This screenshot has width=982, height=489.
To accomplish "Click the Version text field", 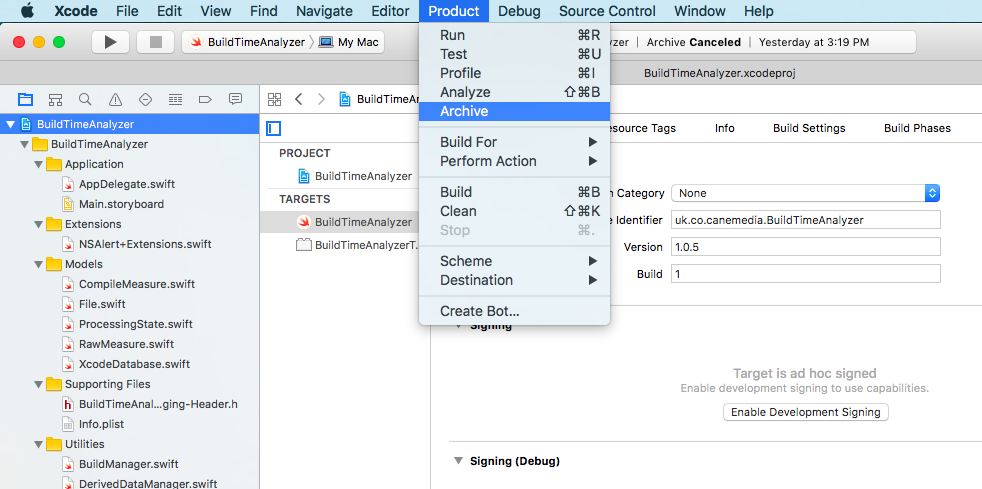I will point(805,247).
